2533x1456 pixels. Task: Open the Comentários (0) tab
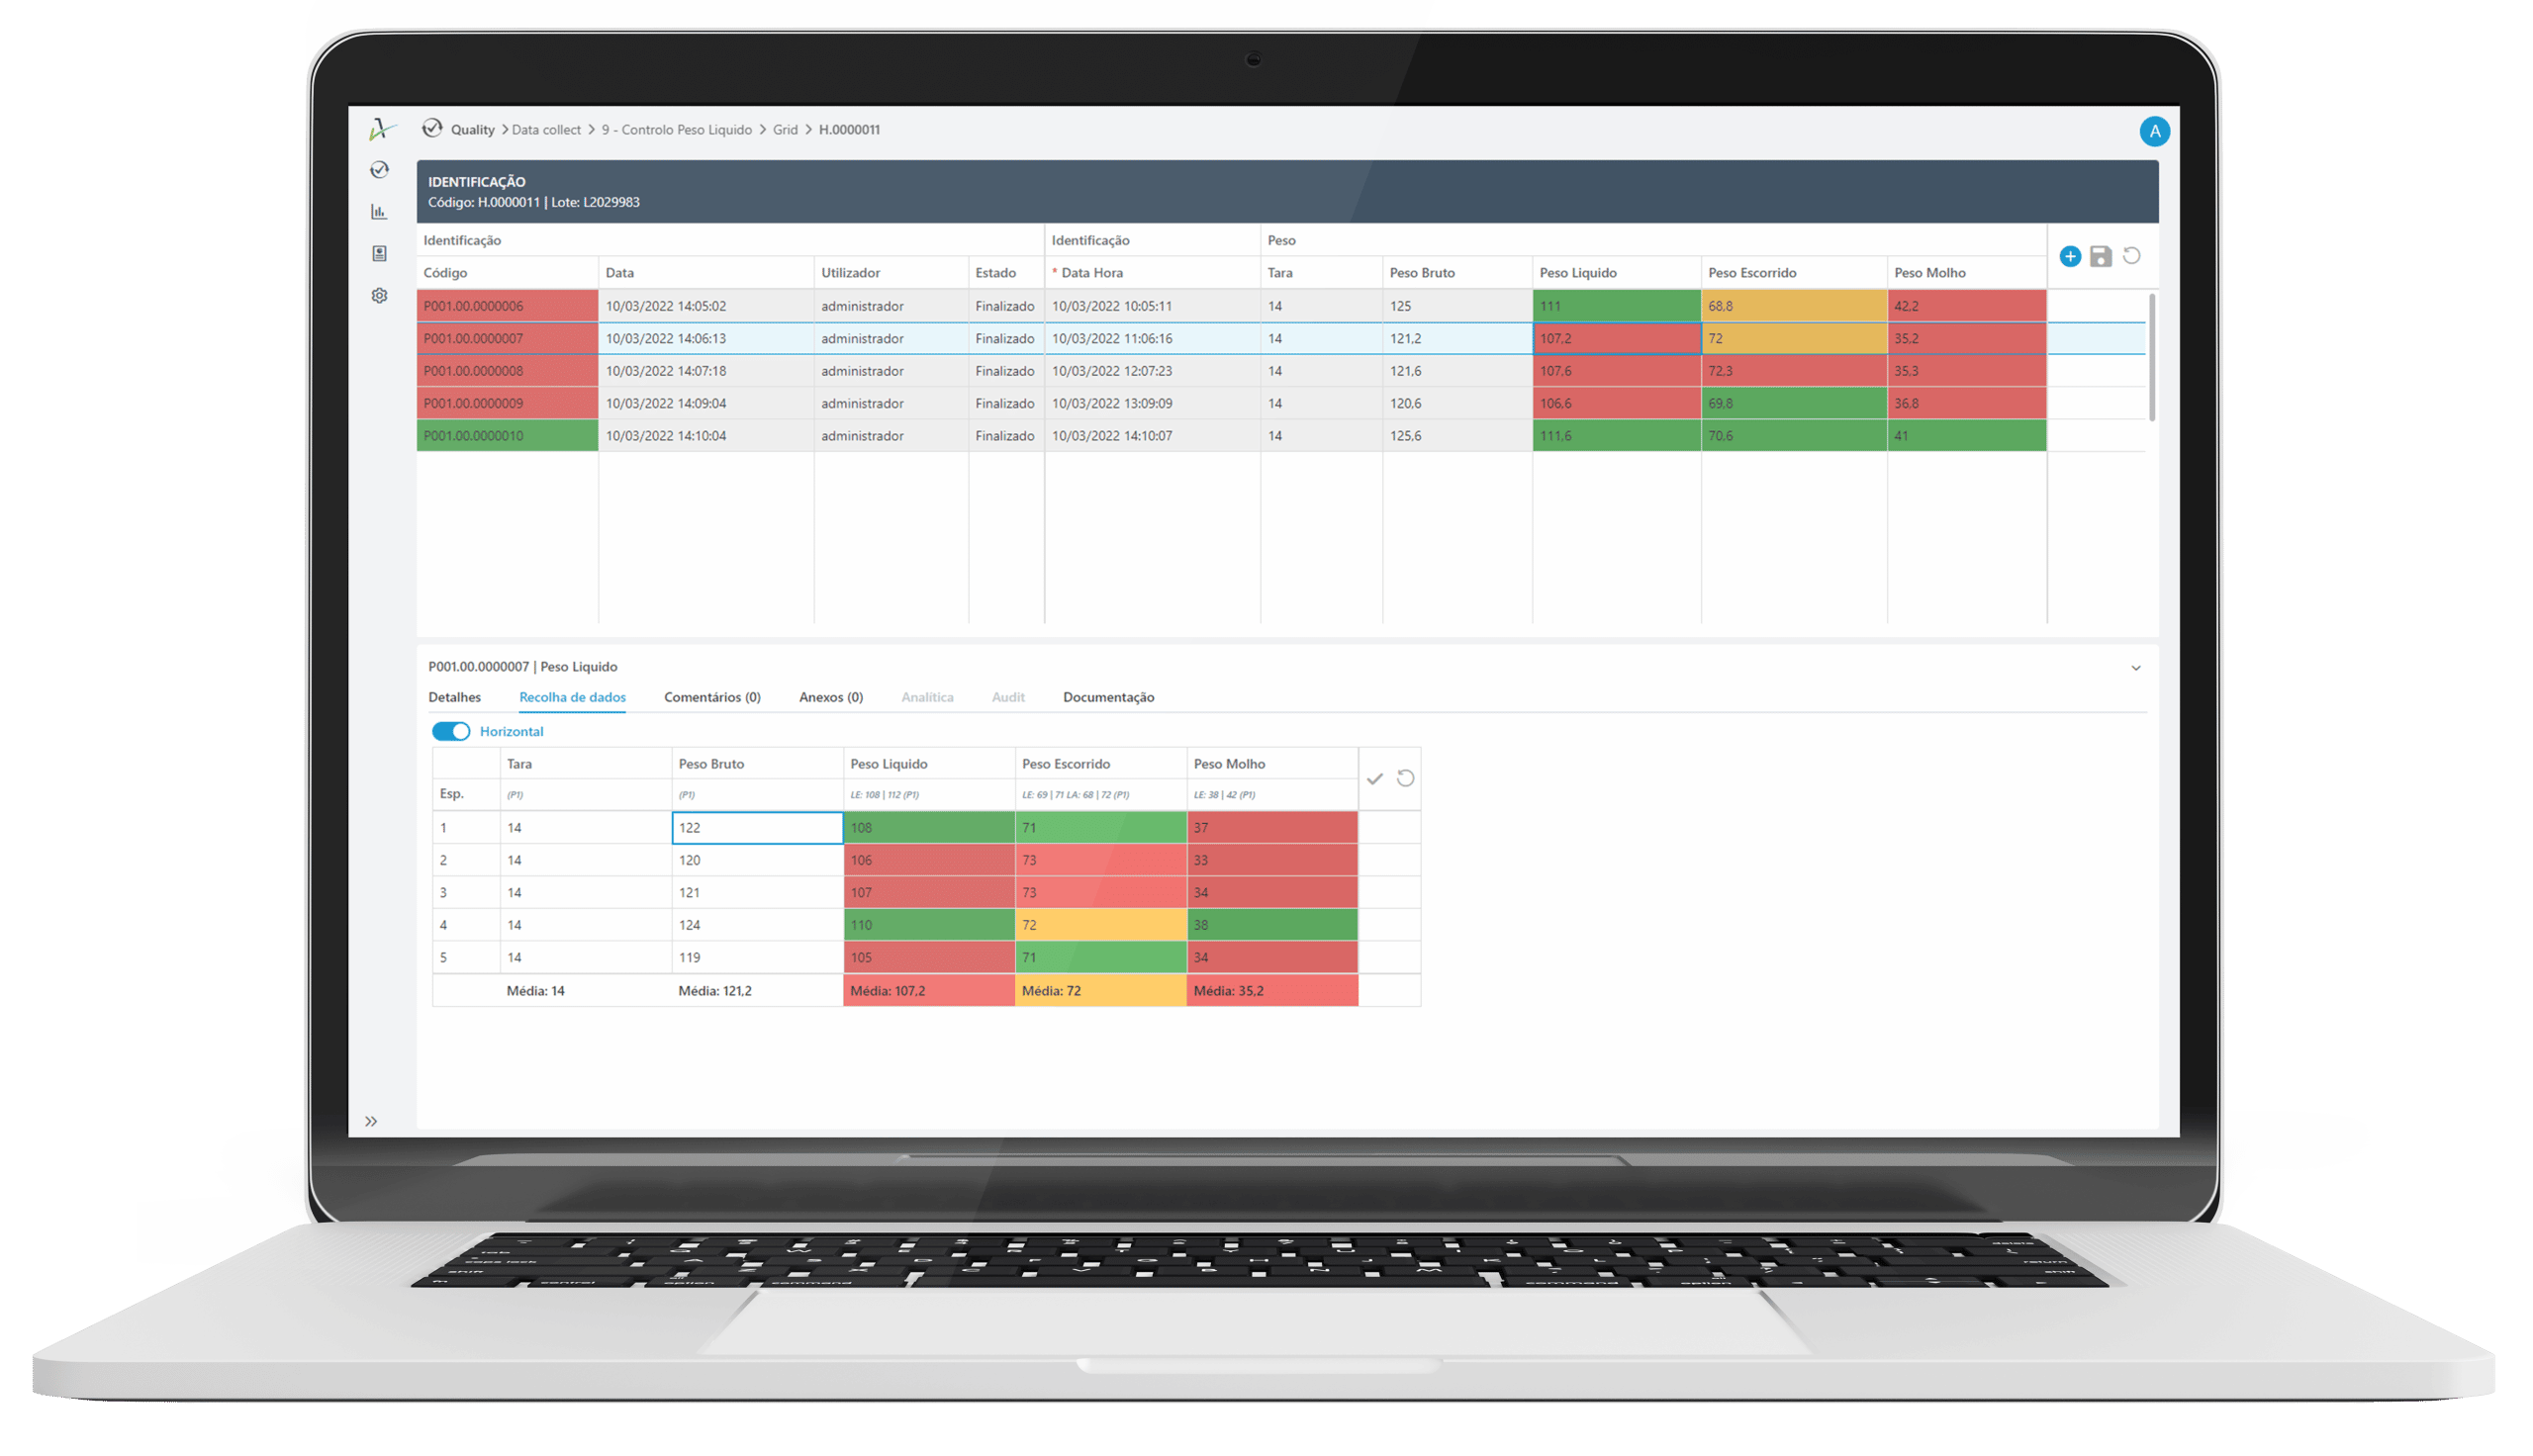(712, 697)
